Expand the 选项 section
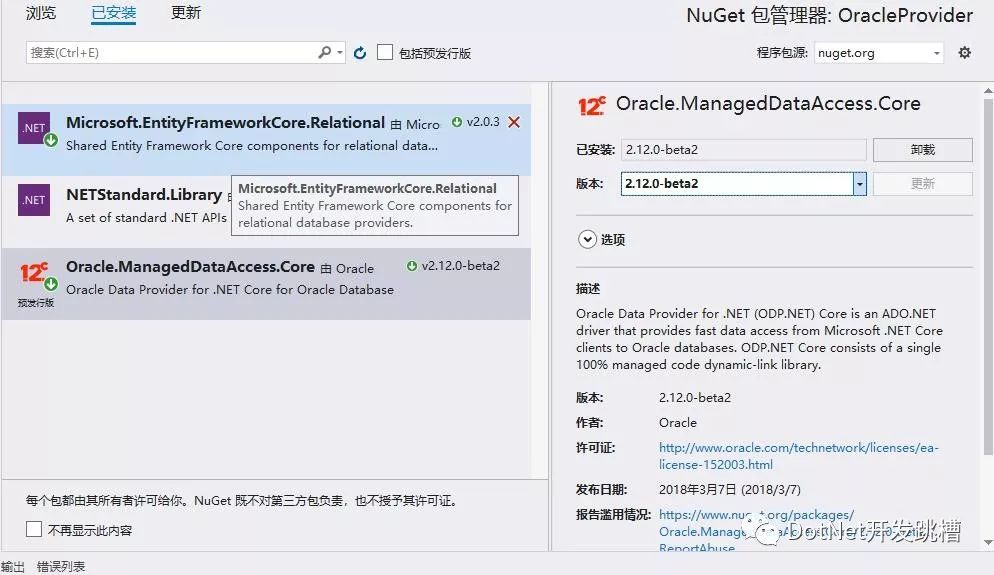Viewport: 994px width, 575px height. tap(587, 239)
